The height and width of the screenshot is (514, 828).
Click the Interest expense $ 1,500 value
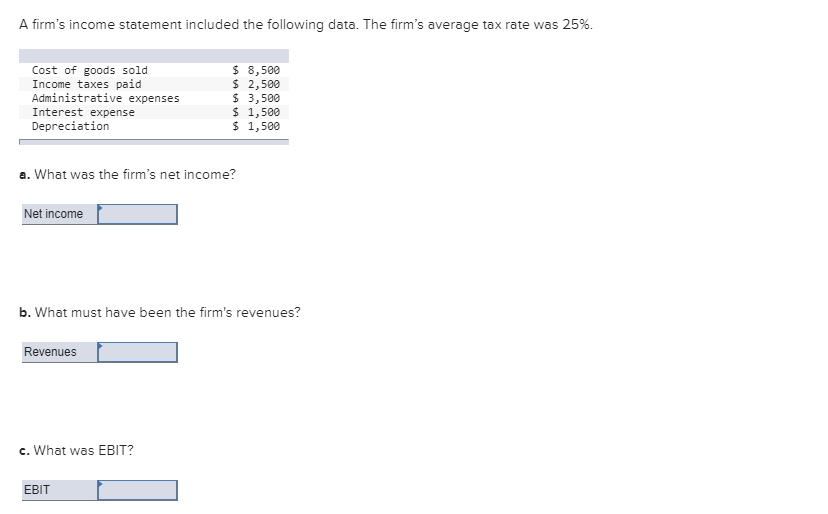click(256, 112)
